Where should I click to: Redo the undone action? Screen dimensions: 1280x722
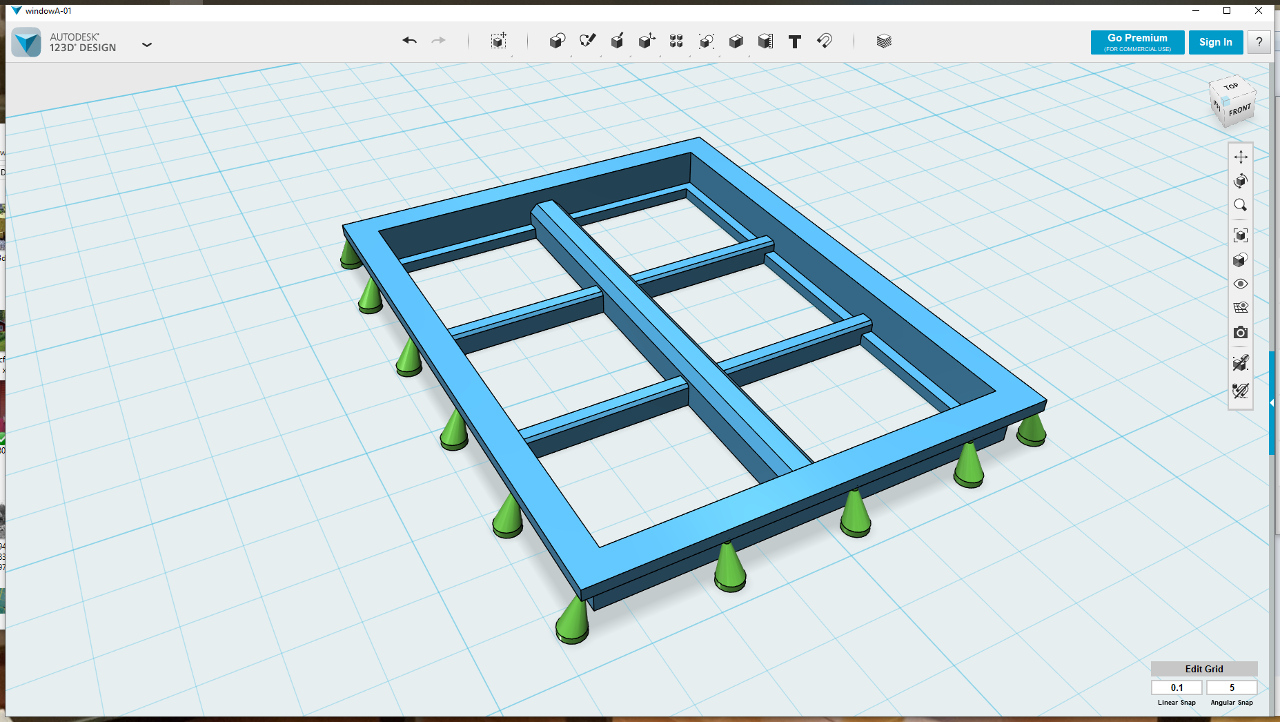tap(438, 41)
